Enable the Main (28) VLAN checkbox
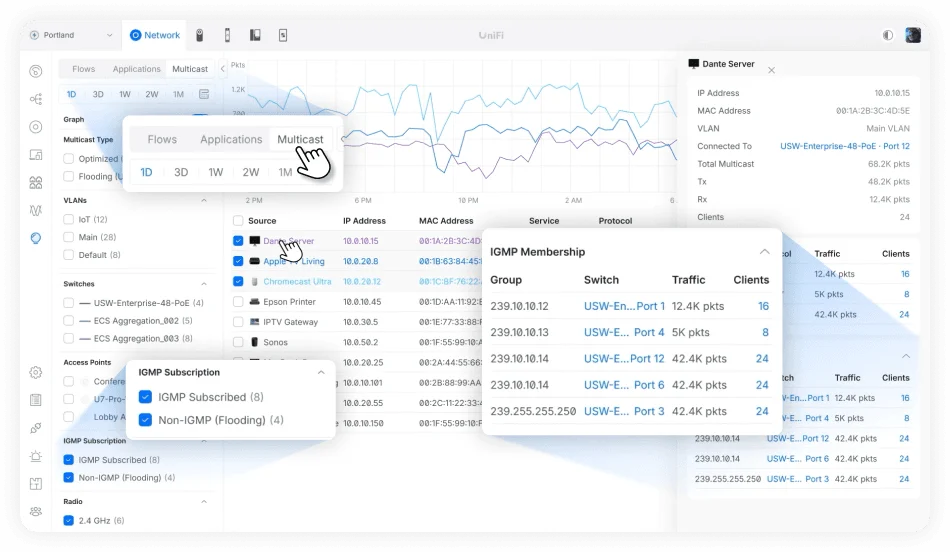Viewport: 950px width, 552px height. click(x=68, y=237)
